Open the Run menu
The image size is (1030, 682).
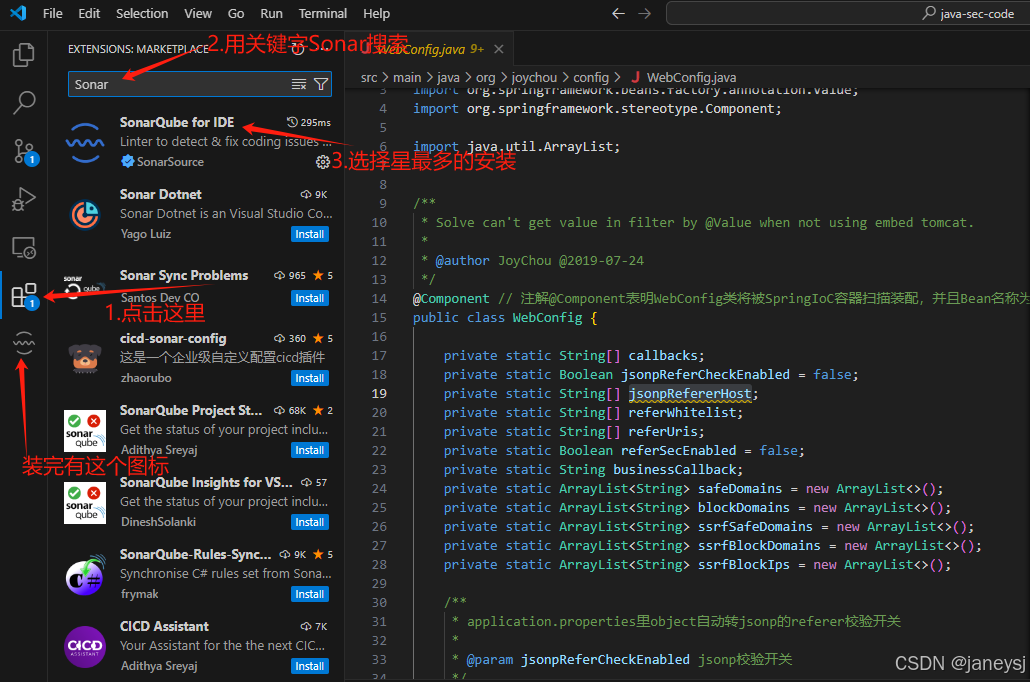(x=271, y=13)
